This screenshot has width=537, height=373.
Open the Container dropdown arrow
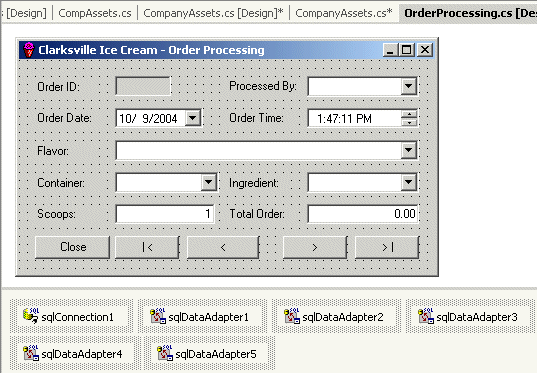click(x=209, y=182)
